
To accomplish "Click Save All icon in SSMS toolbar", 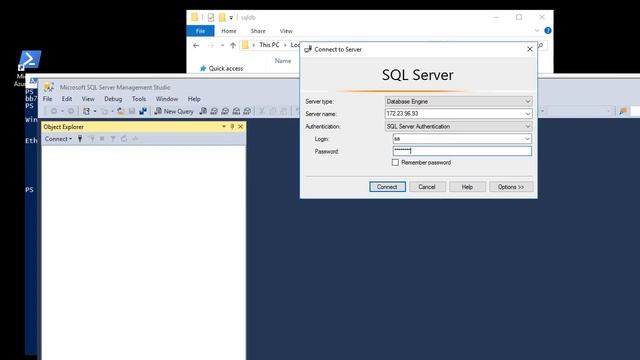I will click(x=143, y=111).
